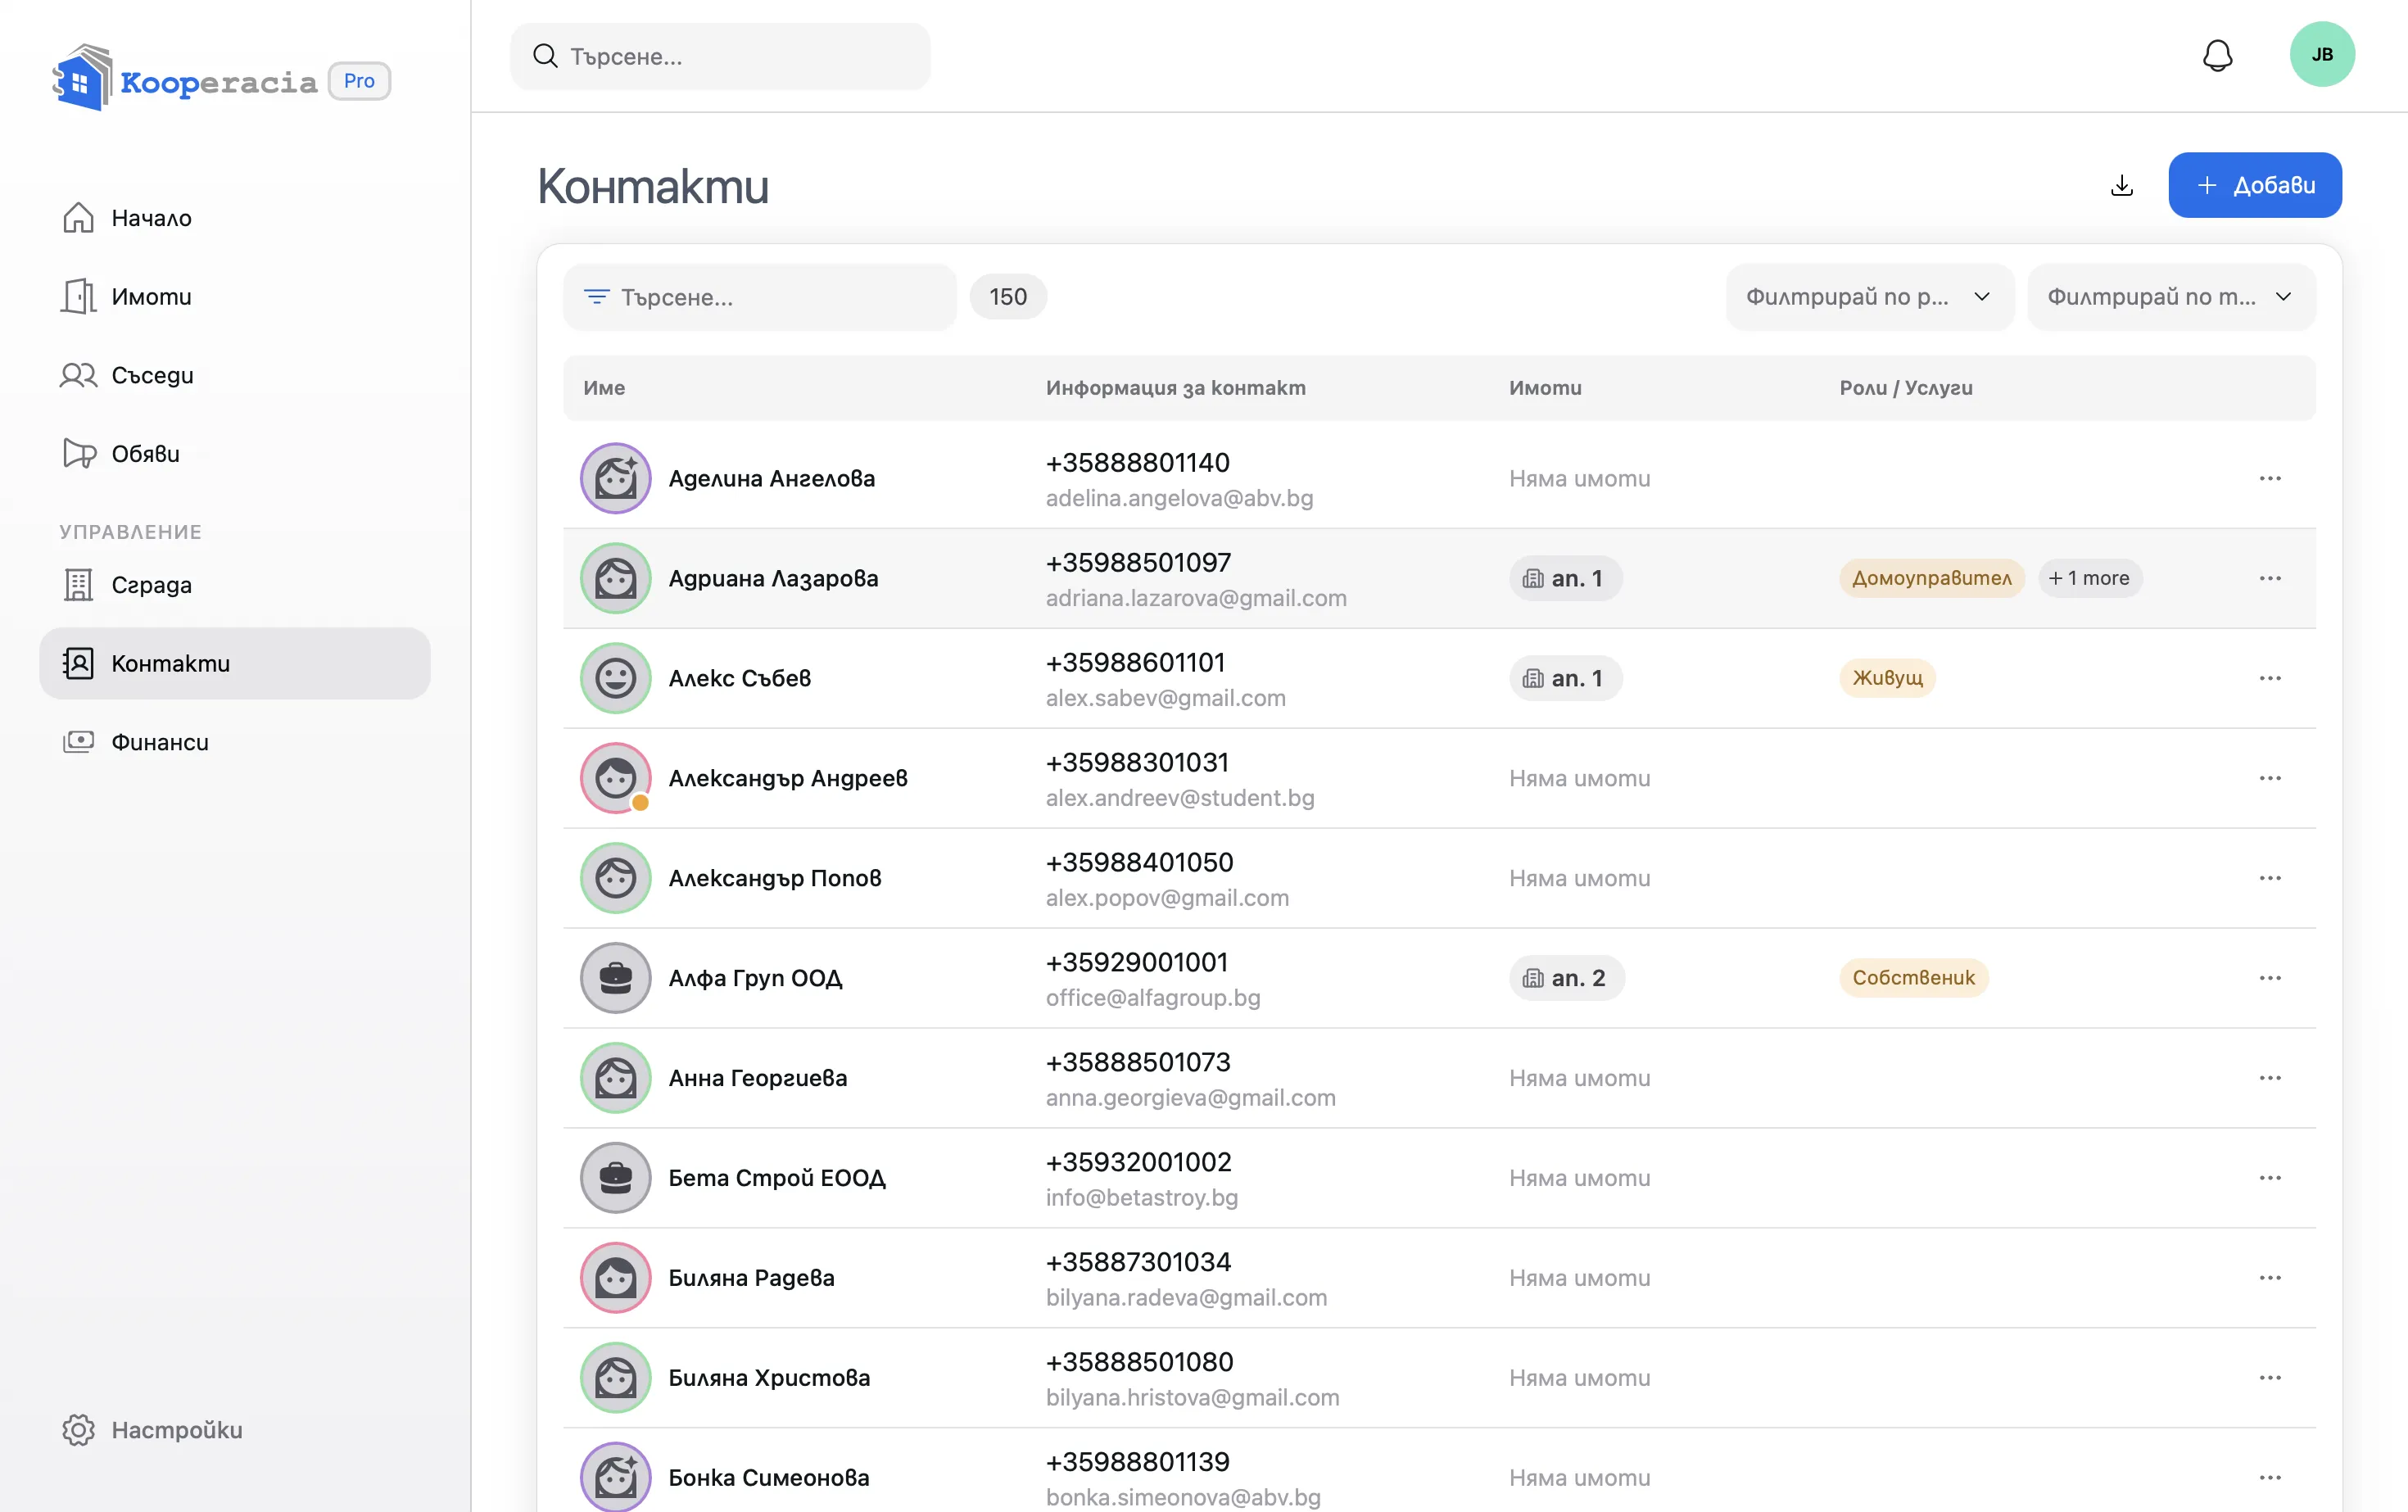This screenshot has width=2408, height=1512.
Task: Expand the +1 more roles badge
Action: [2089, 579]
